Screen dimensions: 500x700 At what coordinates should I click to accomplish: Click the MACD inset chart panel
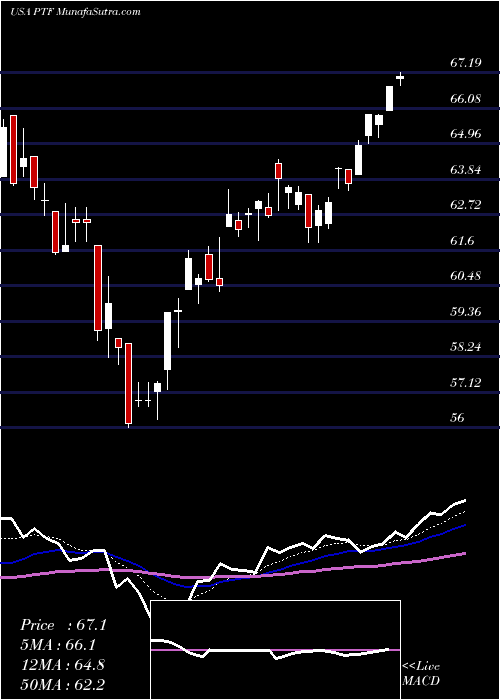click(x=275, y=650)
